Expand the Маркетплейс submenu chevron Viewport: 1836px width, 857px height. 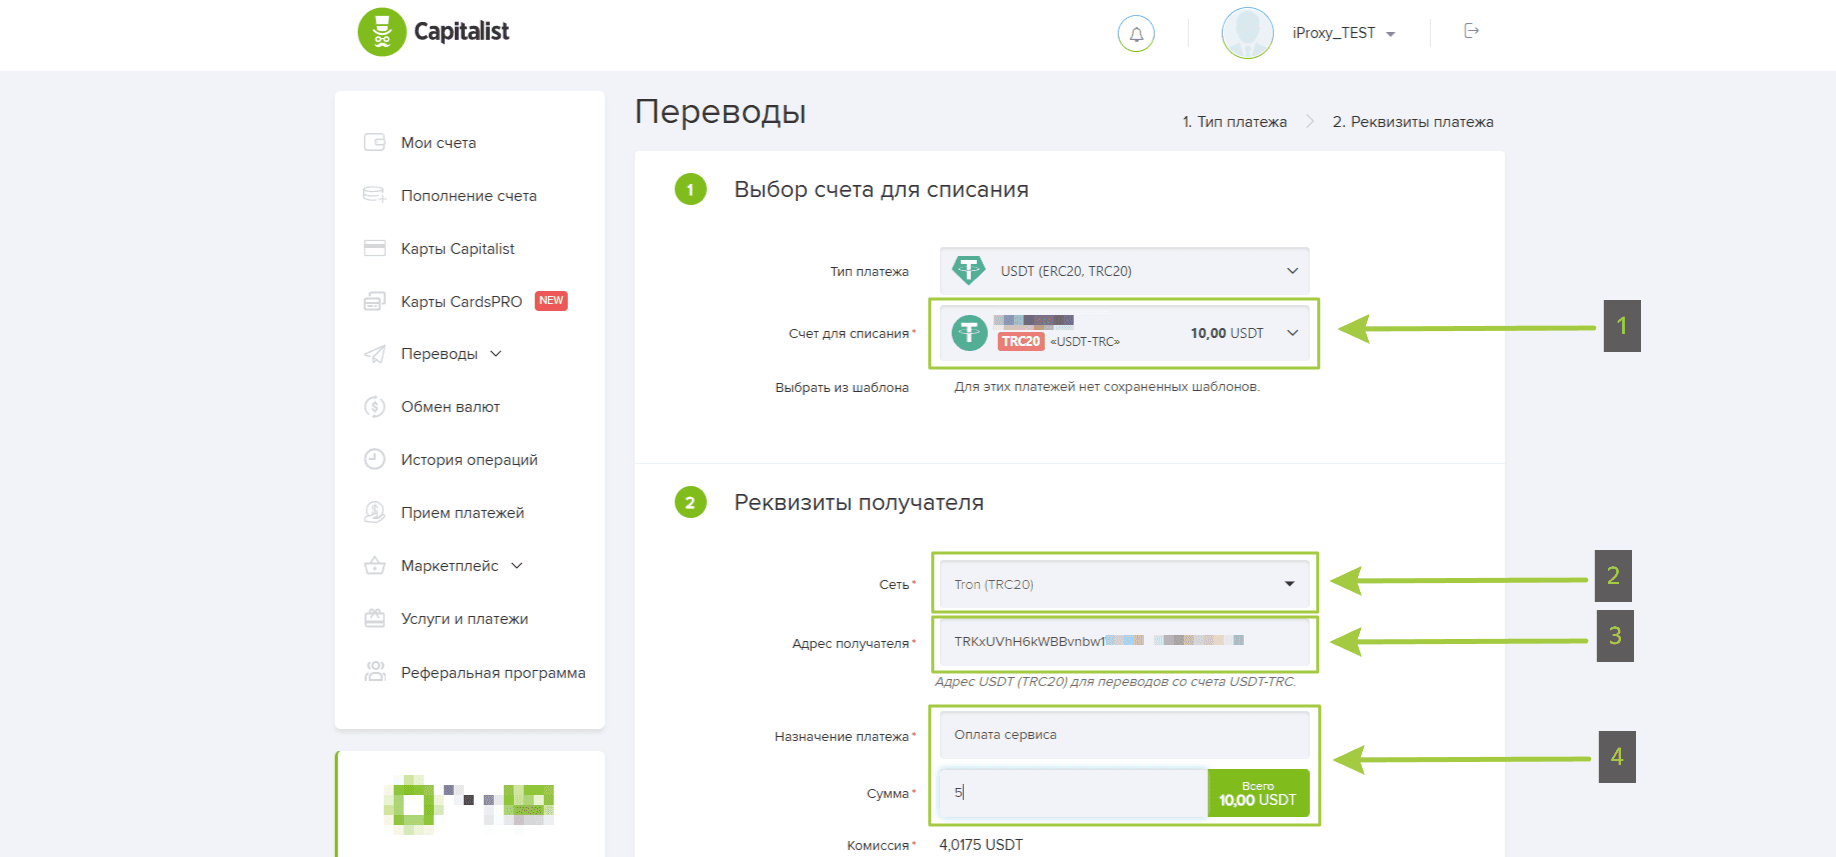point(517,566)
